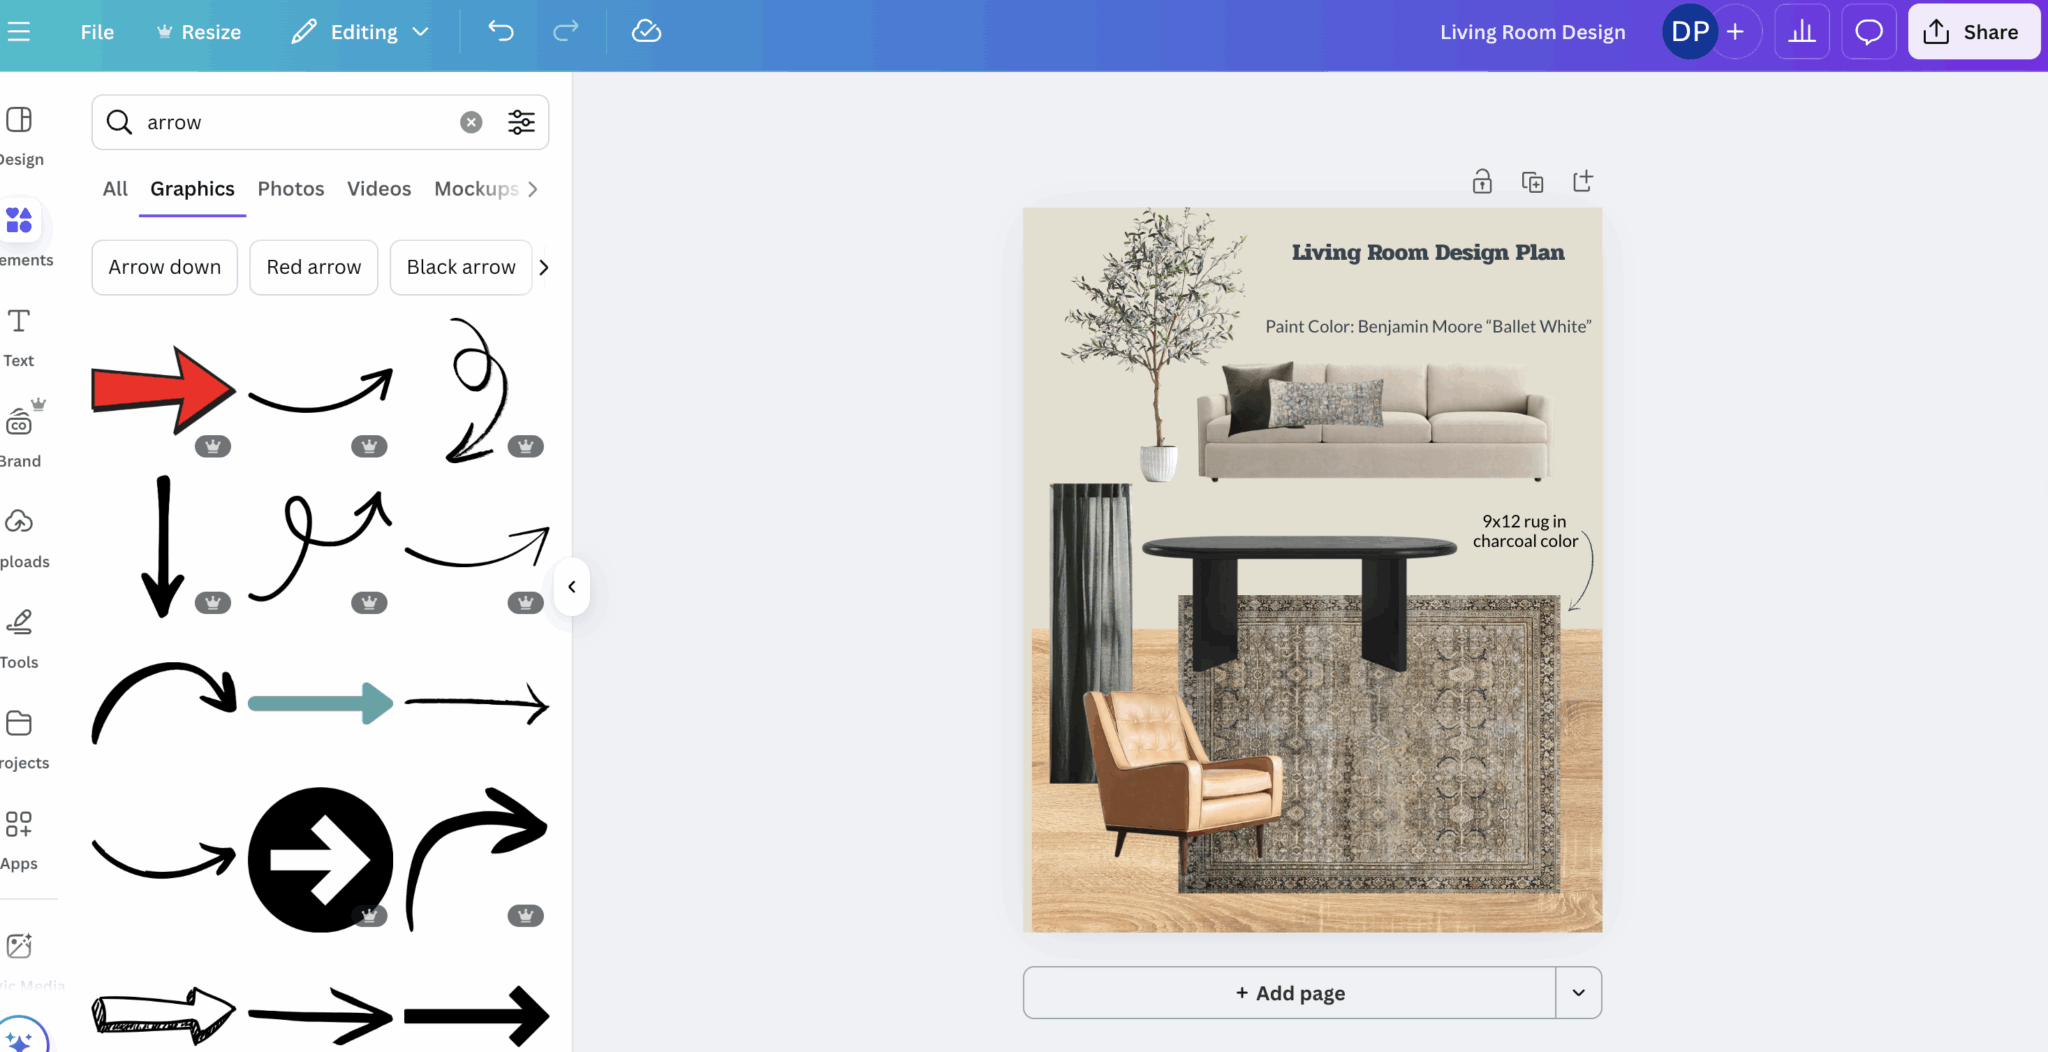Open the hamburger main menu

(19, 32)
